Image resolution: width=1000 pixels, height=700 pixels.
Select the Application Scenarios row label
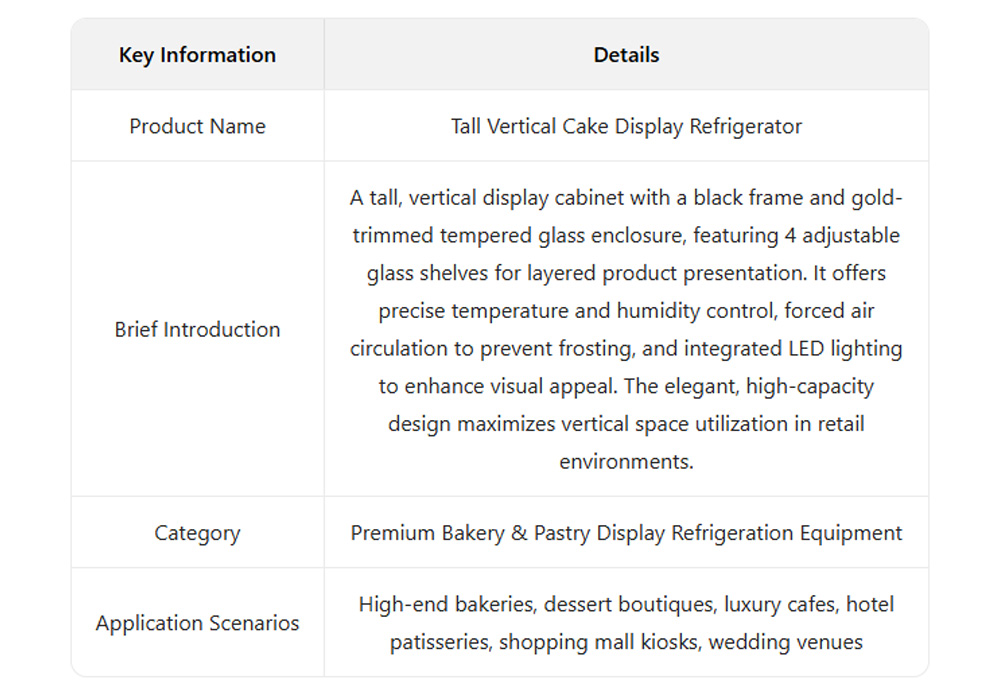pyautogui.click(x=197, y=623)
